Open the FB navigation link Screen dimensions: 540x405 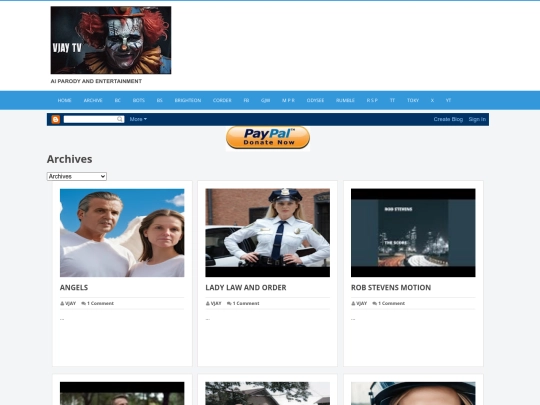coord(246,101)
